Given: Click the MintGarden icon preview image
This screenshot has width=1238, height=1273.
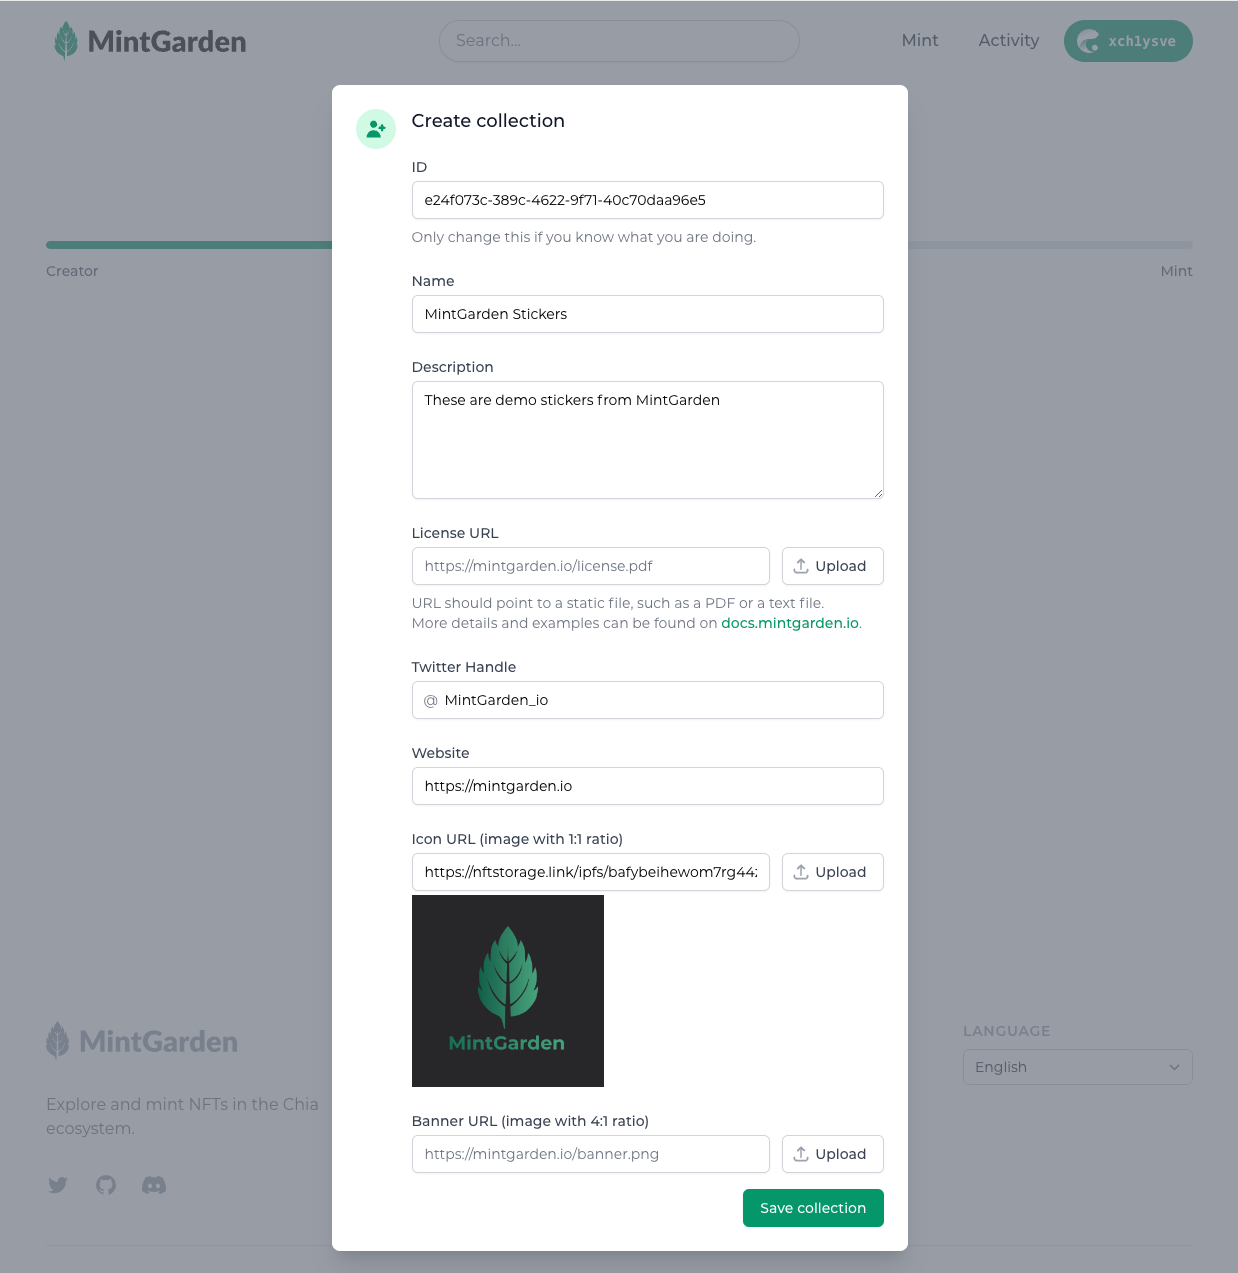Looking at the screenshot, I should [508, 991].
